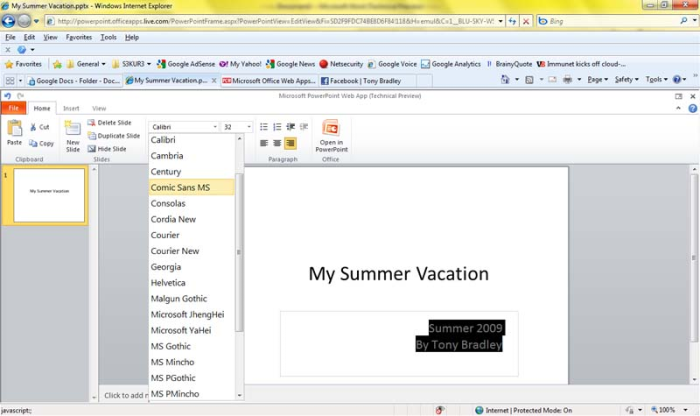This screenshot has height=416, width=700.
Task: Add a New Slide
Action: pos(72,136)
